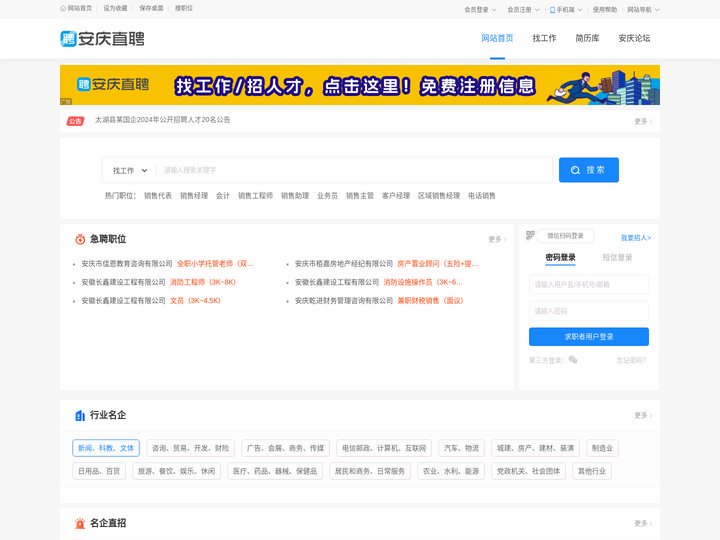
Task: Select the 汽车、物流 industry tag
Action: click(461, 448)
